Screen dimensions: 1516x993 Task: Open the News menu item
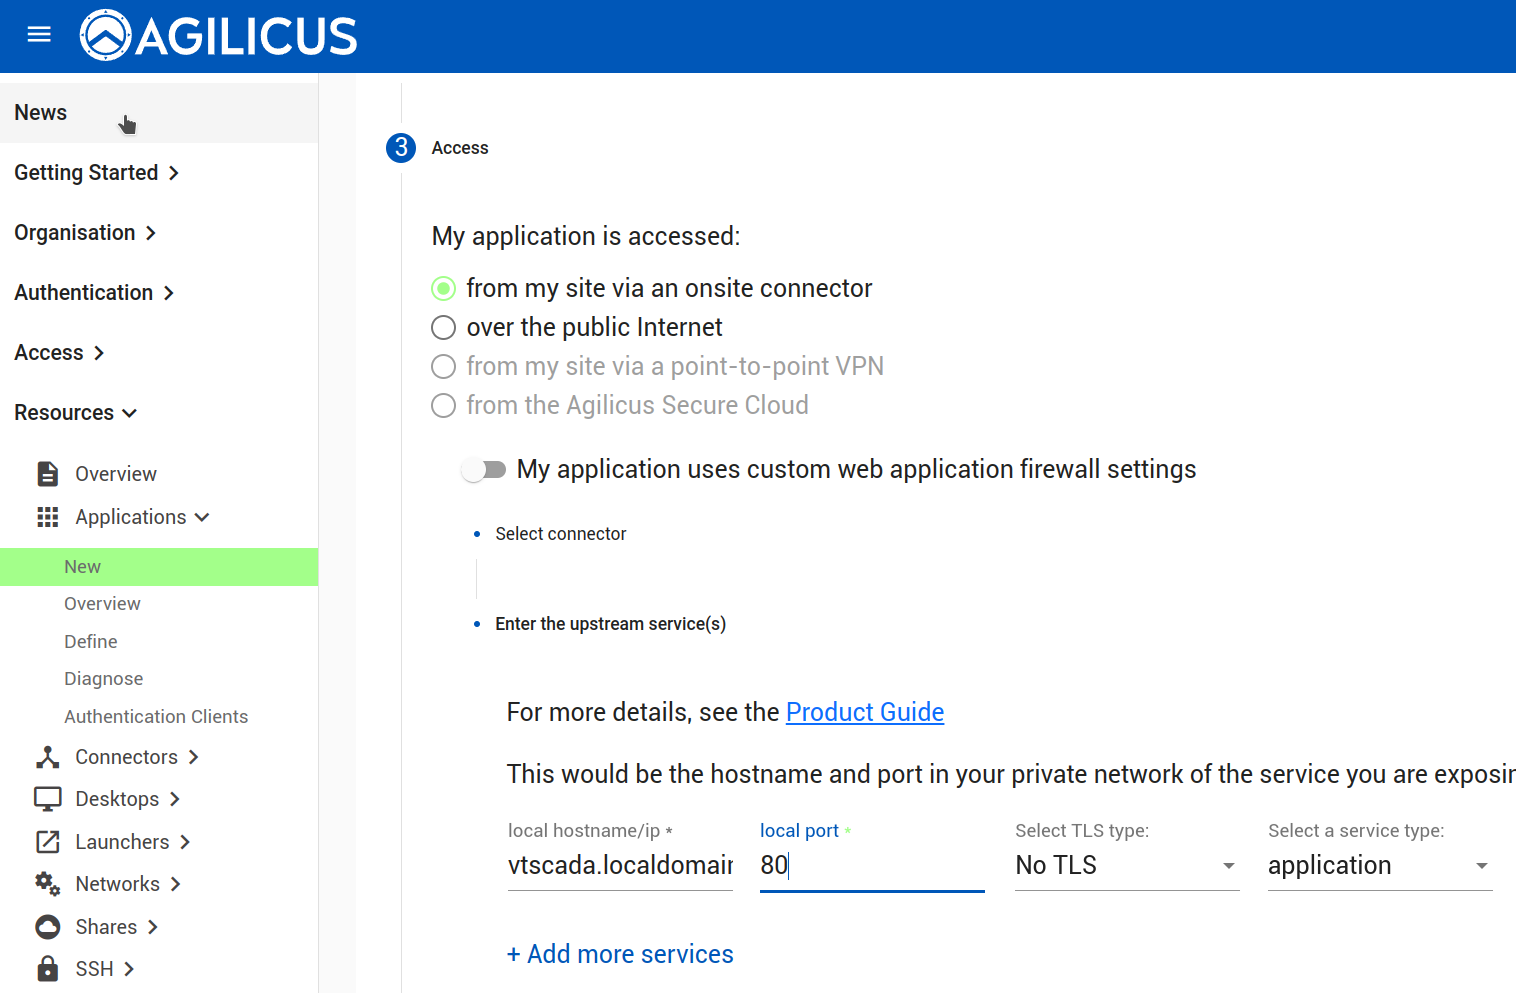tap(41, 113)
